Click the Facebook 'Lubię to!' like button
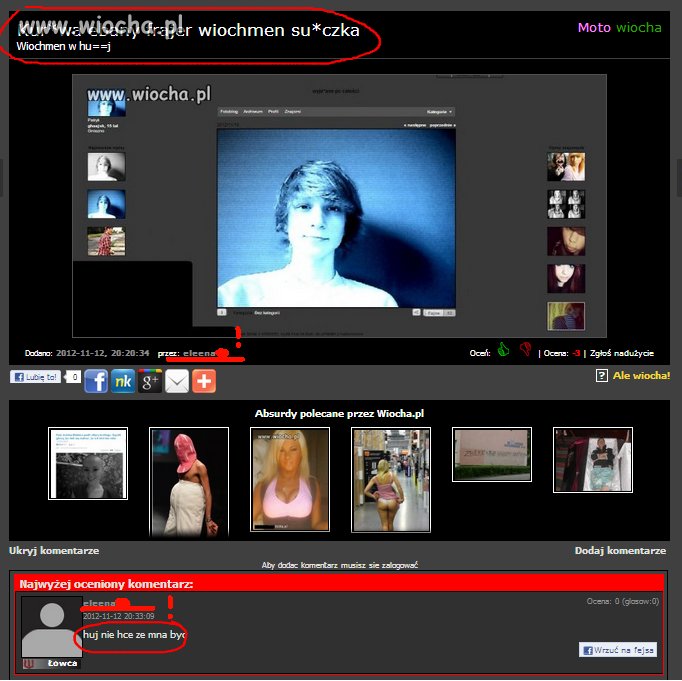This screenshot has width=682, height=681. (35, 377)
